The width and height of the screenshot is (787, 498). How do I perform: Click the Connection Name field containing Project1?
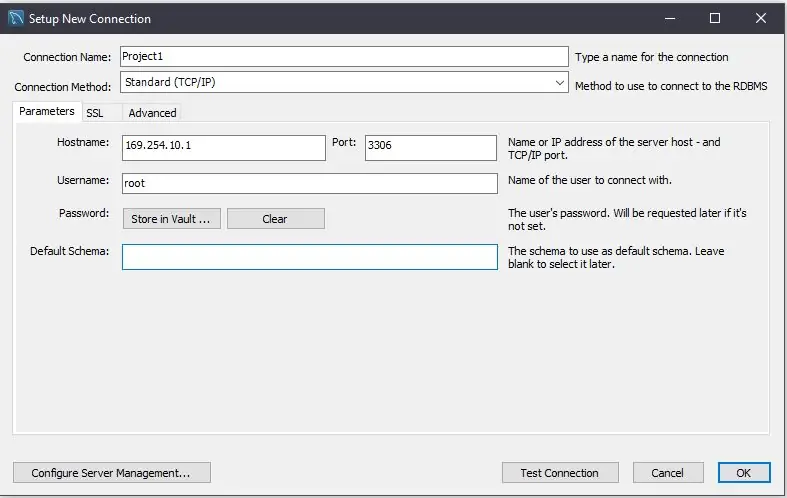[x=344, y=57]
